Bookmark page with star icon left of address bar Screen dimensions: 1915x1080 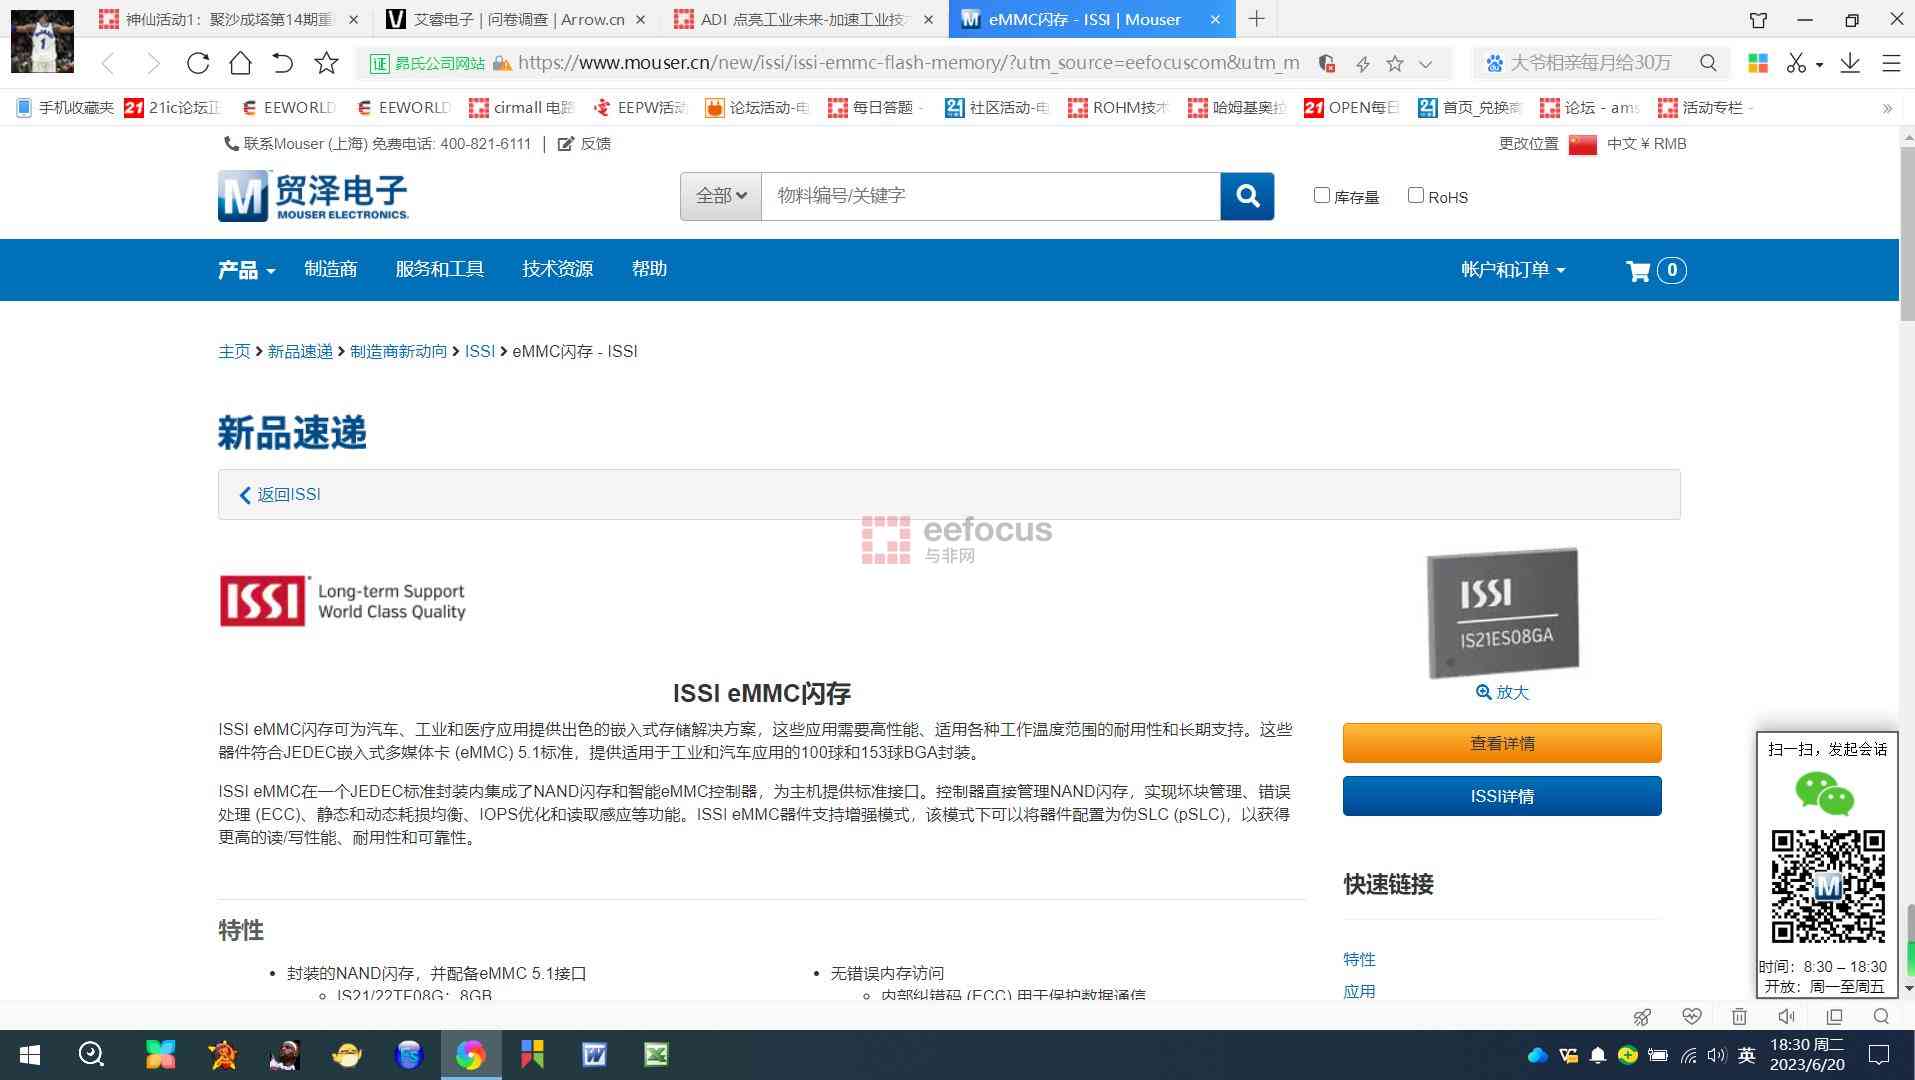[326, 63]
